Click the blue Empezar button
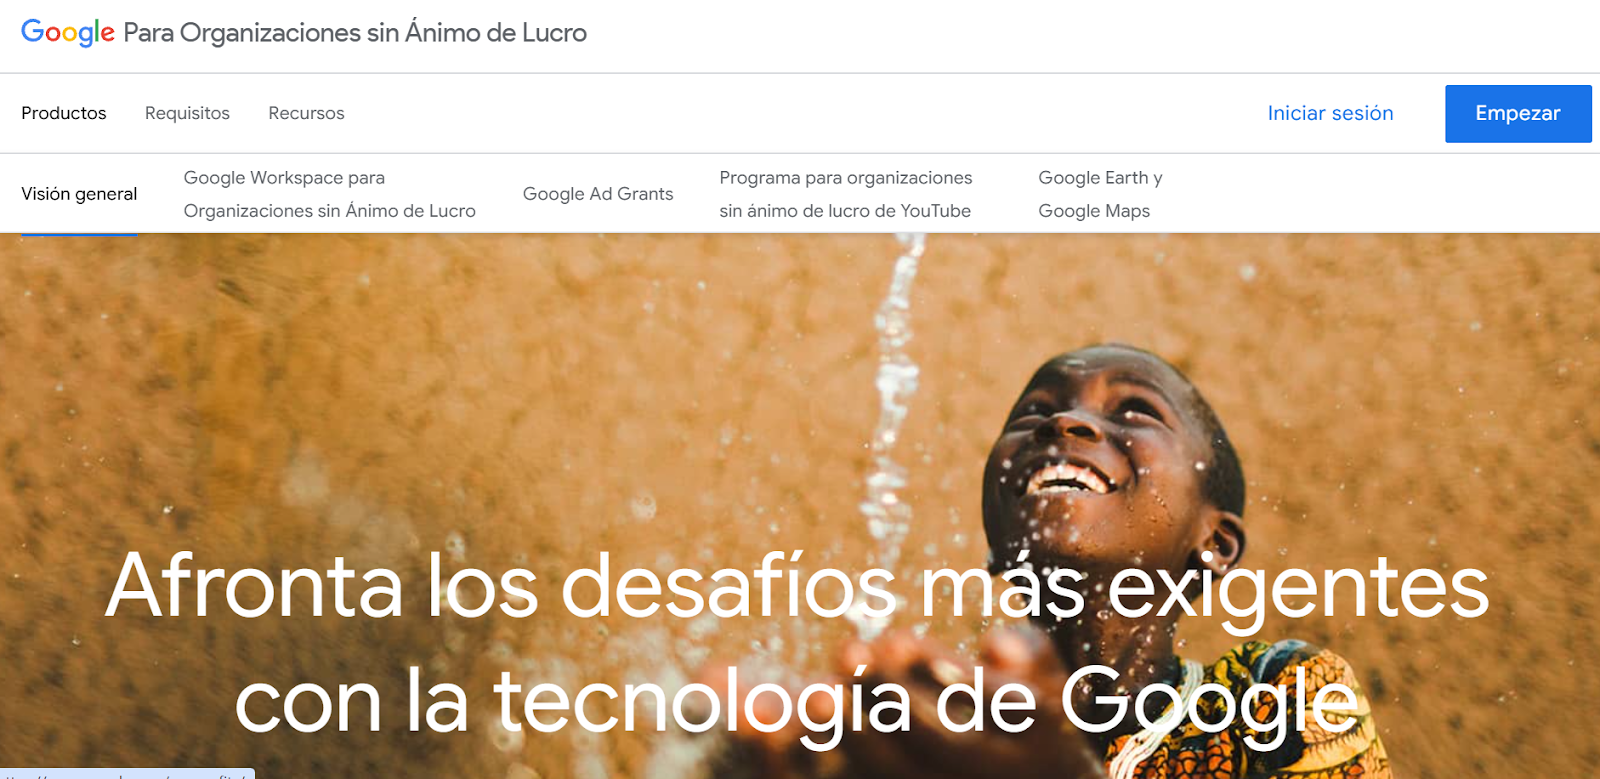Viewport: 1600px width, 779px height. coord(1518,114)
